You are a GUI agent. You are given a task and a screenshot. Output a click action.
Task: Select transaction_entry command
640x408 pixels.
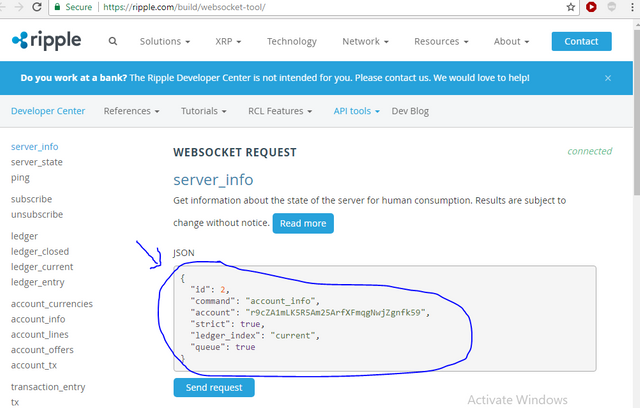coord(48,387)
